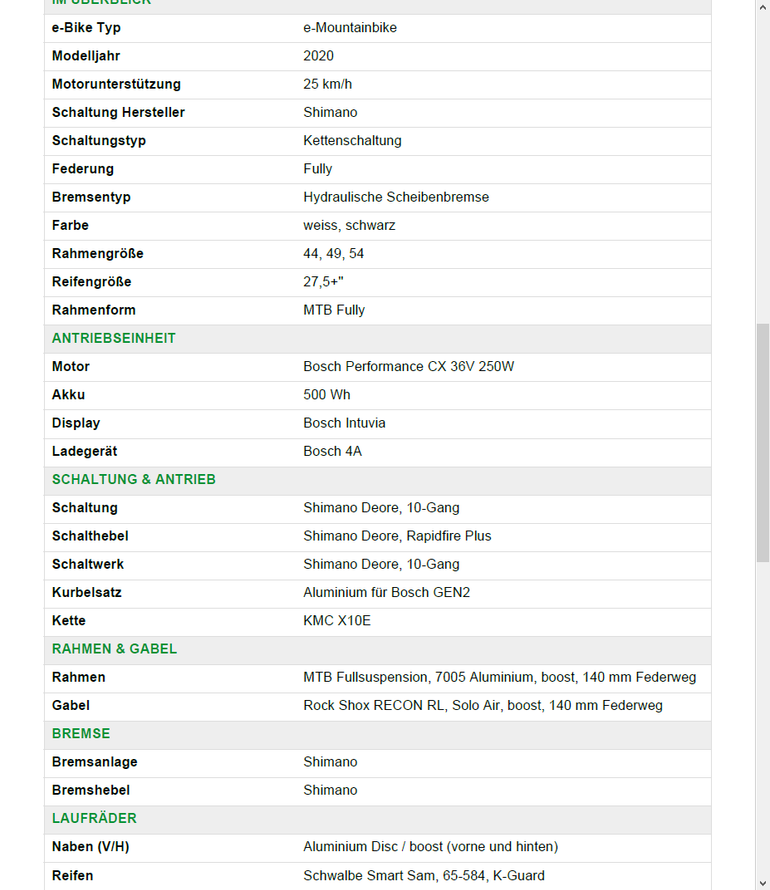Image resolution: width=770 pixels, height=890 pixels.
Task: Click the 'Bremshebel' label
Action: pos(91,791)
